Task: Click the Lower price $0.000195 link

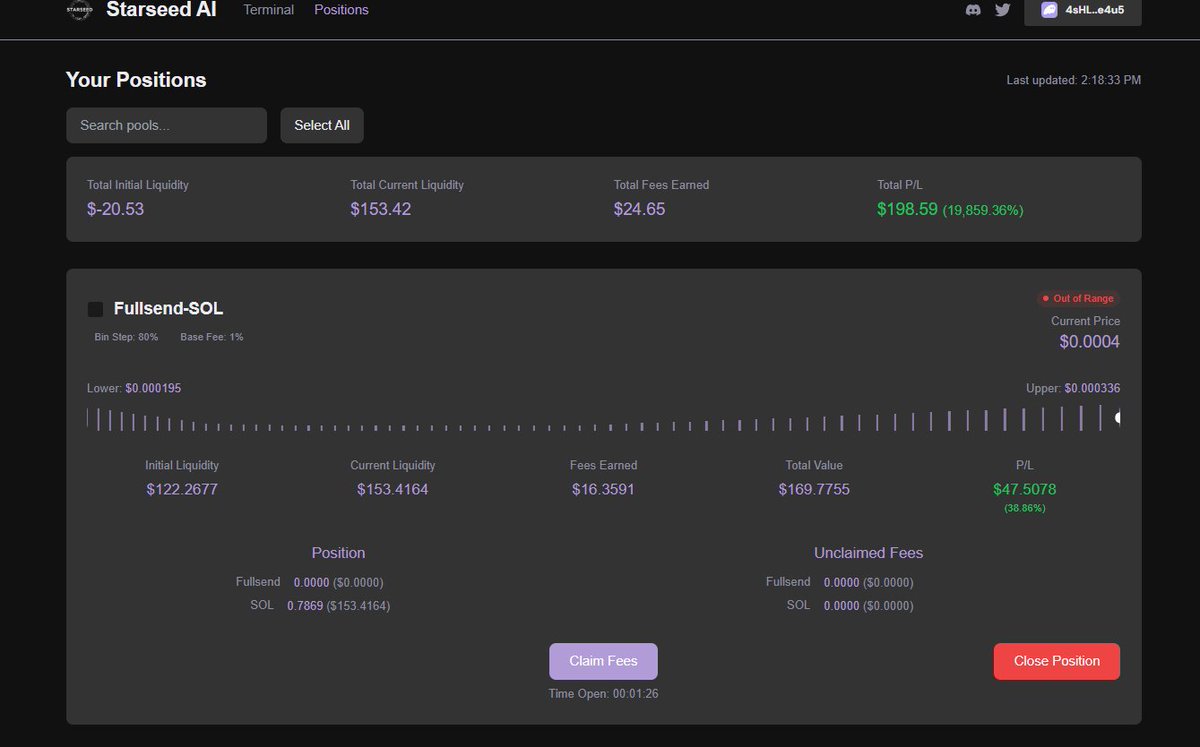Action: pyautogui.click(x=154, y=388)
